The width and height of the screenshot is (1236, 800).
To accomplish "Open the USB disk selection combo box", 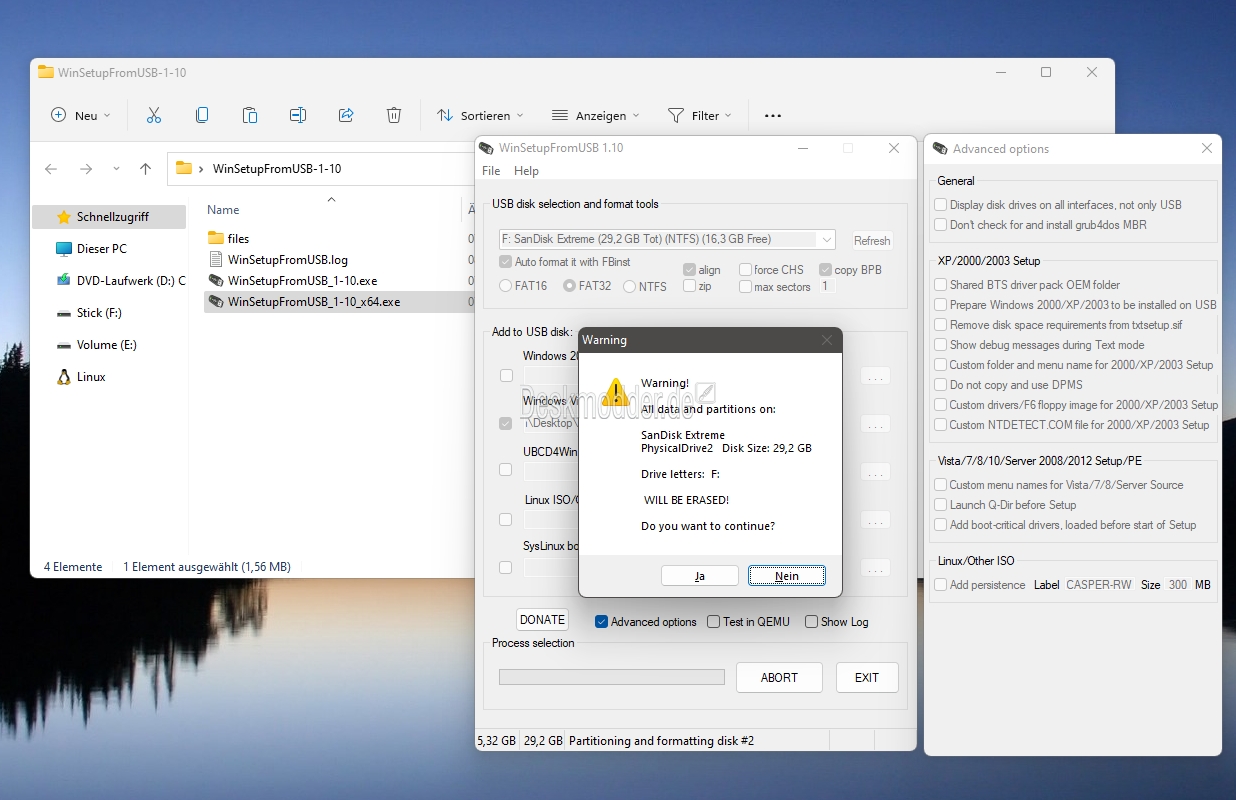I will click(x=667, y=240).
